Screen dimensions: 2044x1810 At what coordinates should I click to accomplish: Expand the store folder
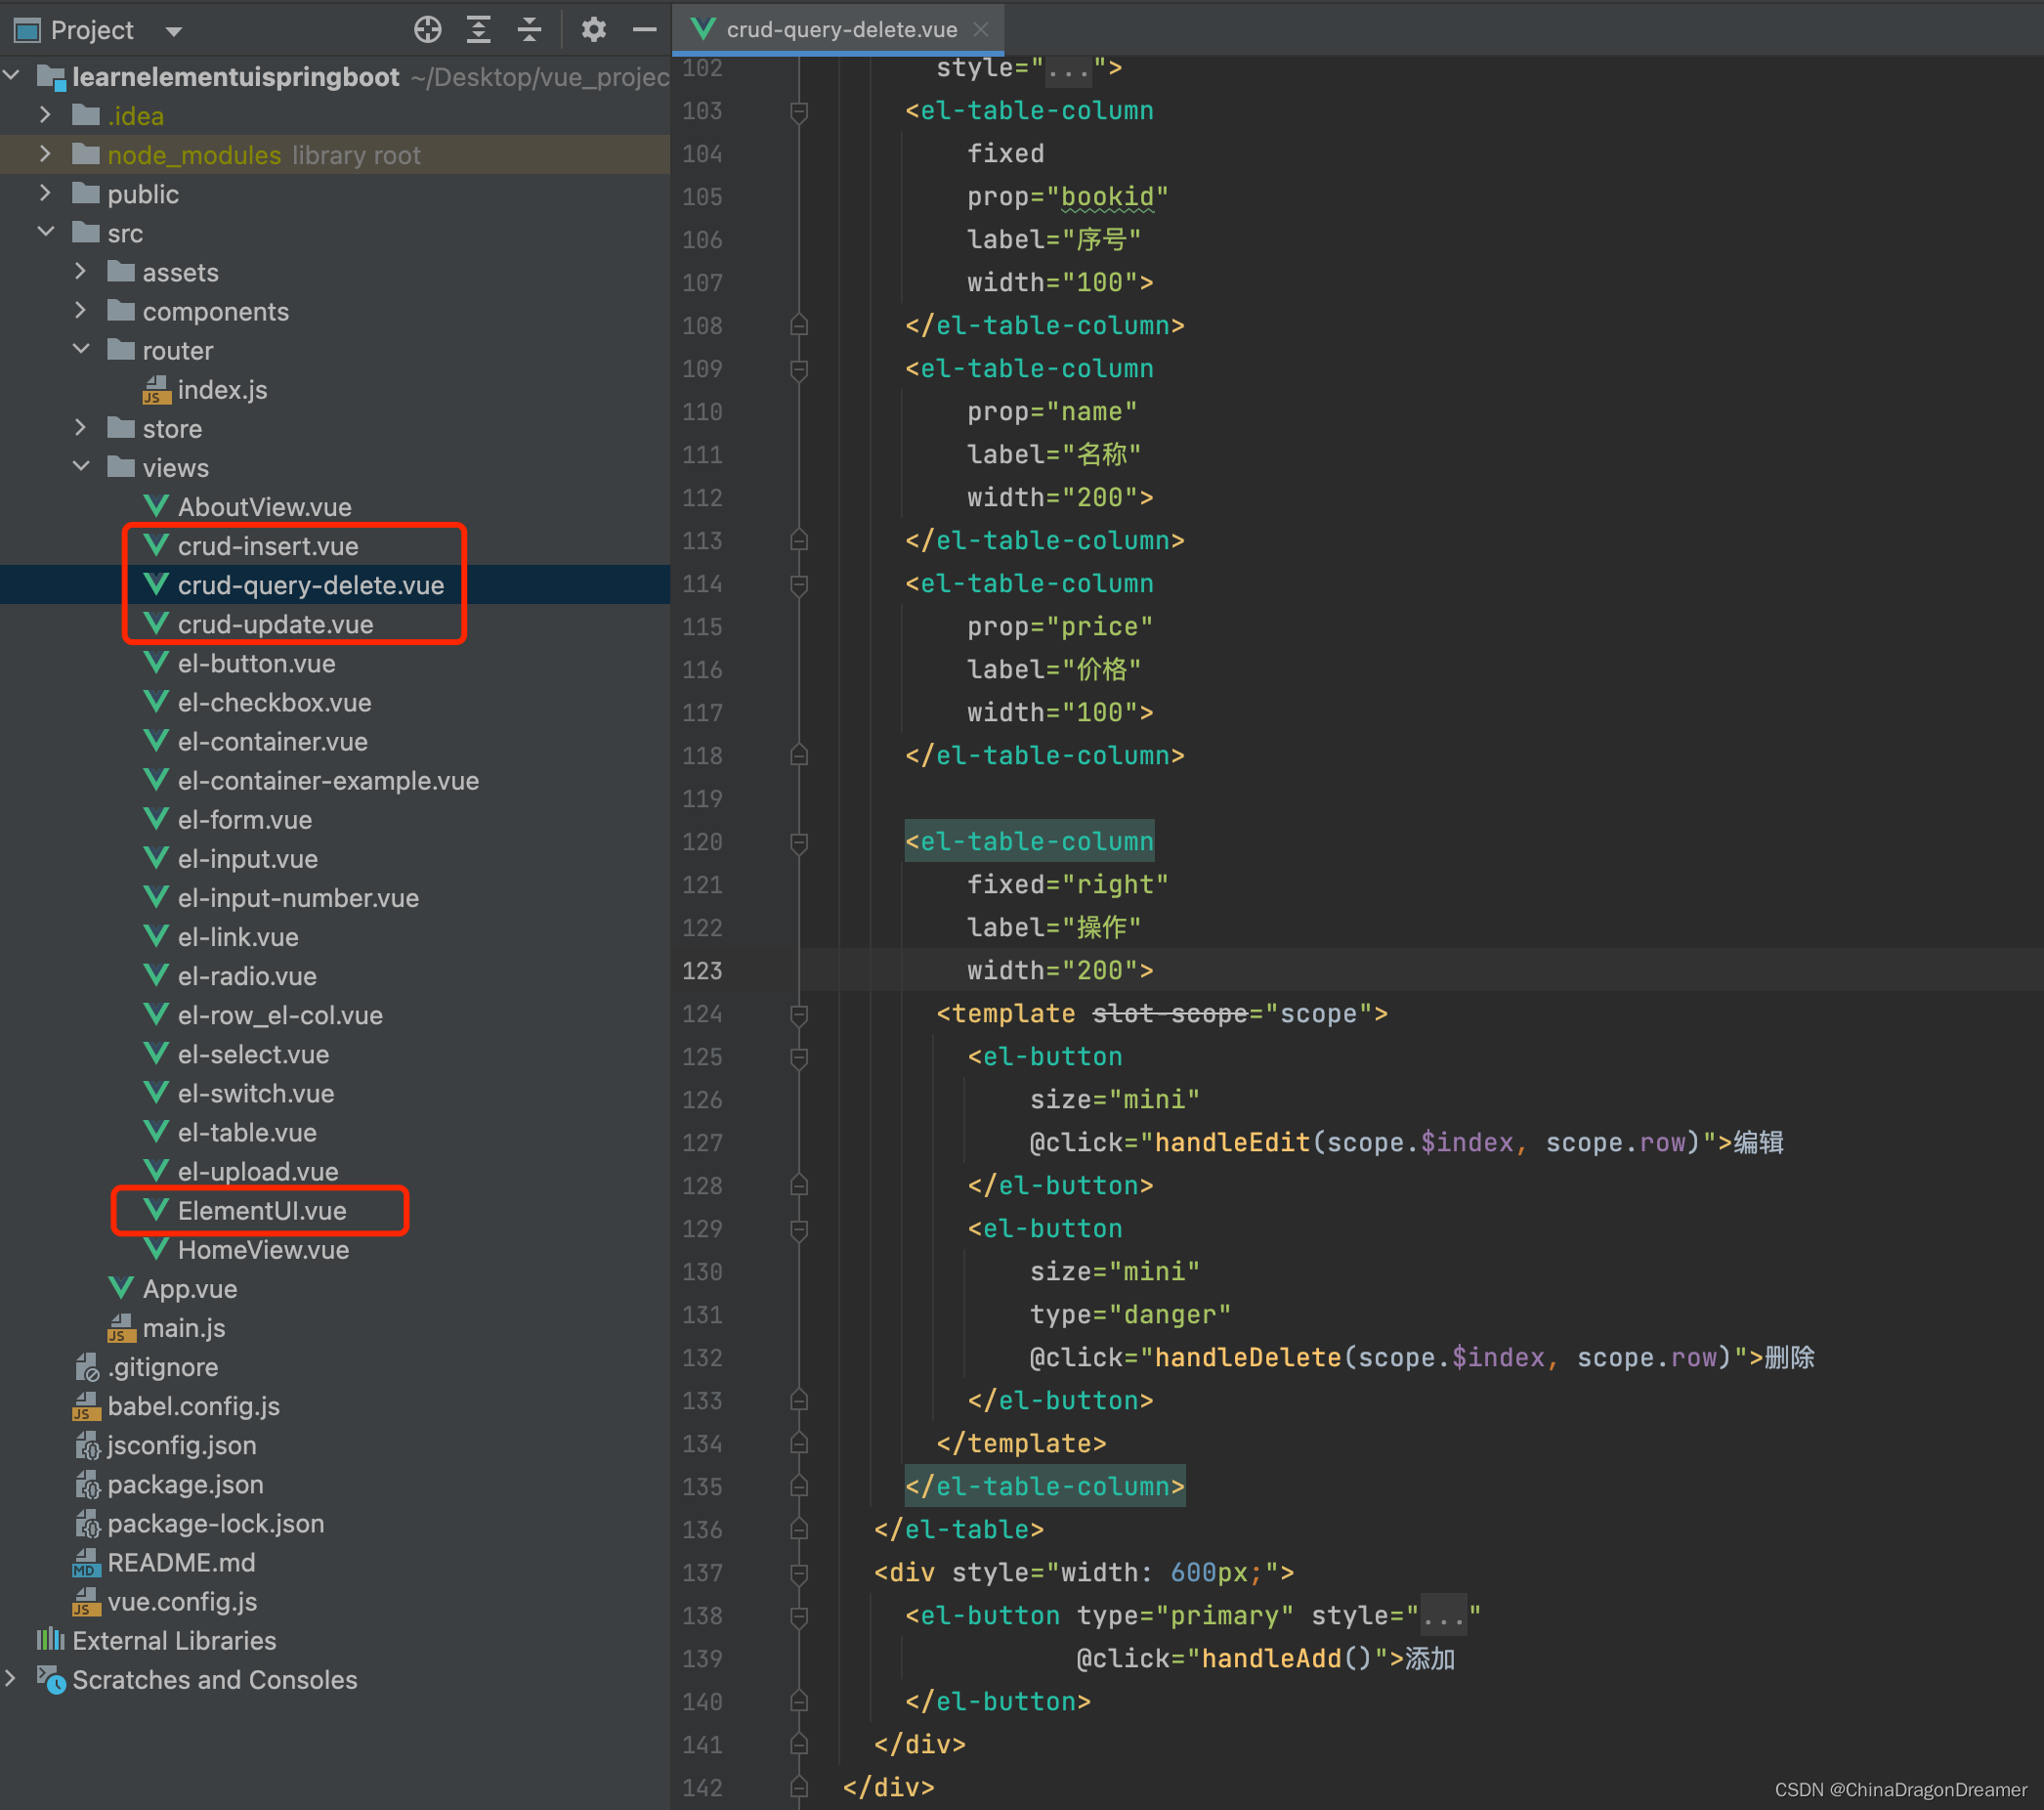(x=81, y=428)
